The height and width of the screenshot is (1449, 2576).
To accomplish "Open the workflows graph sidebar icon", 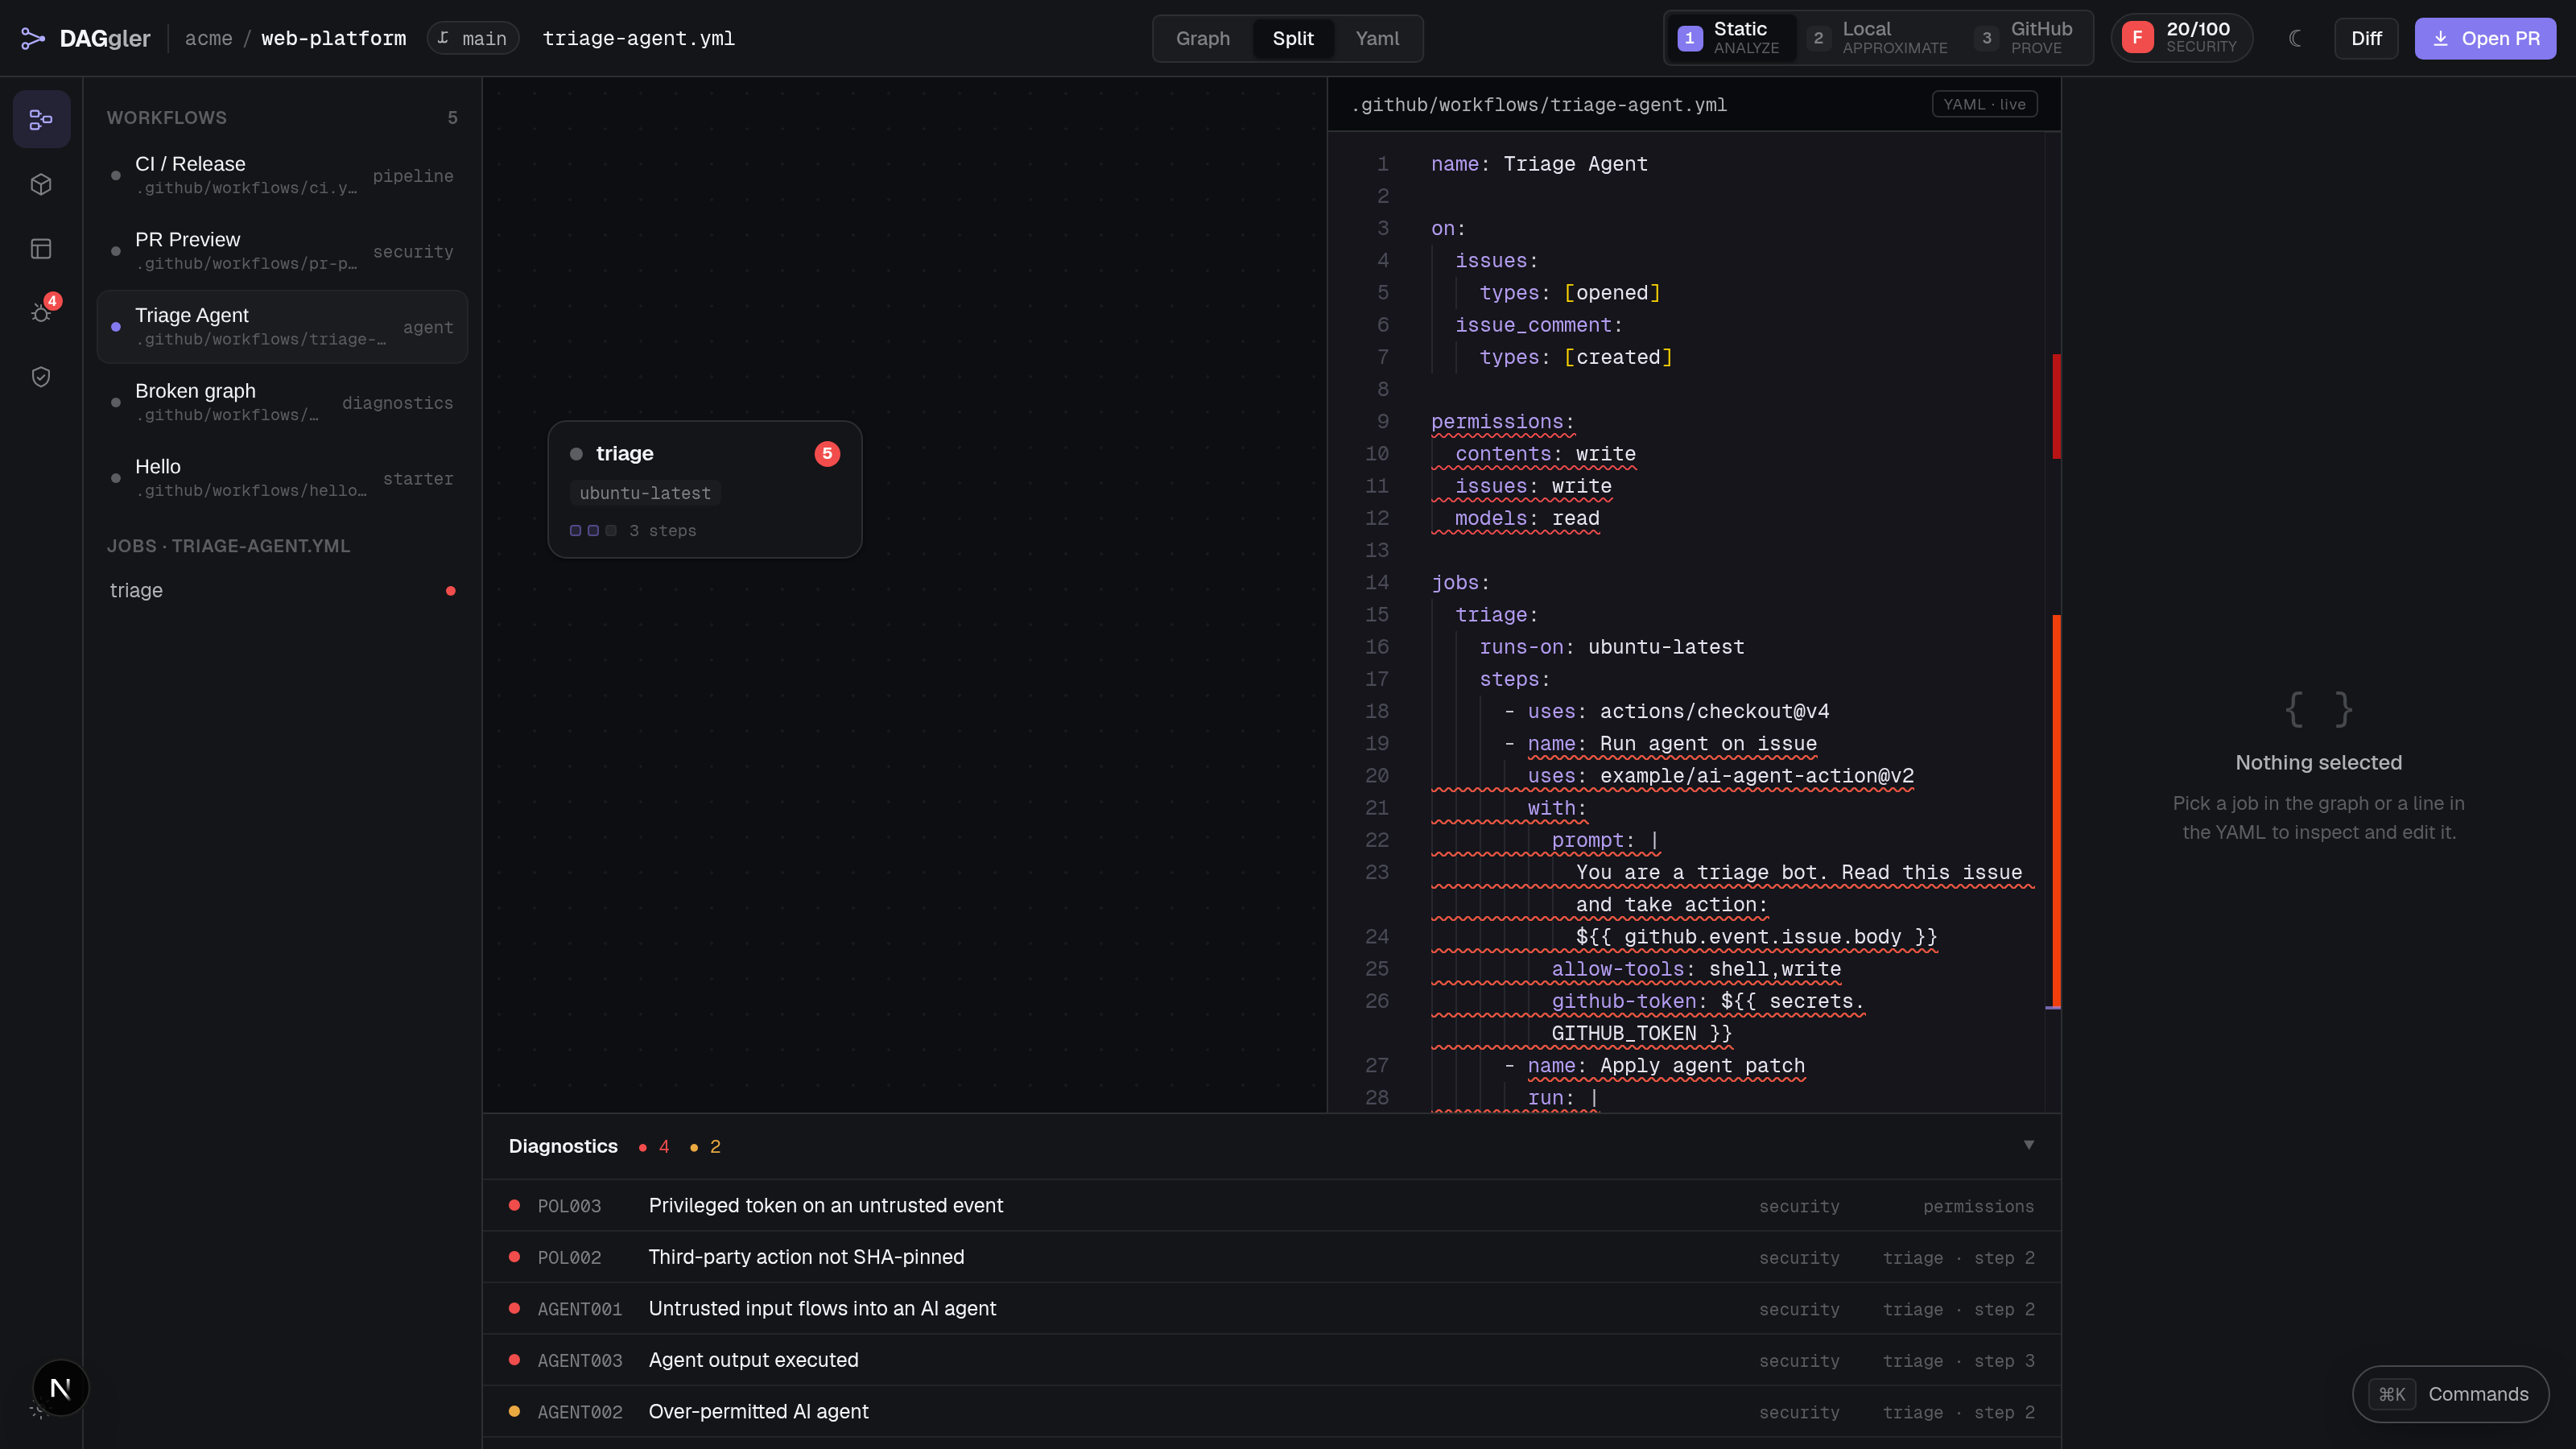I will (x=41, y=120).
